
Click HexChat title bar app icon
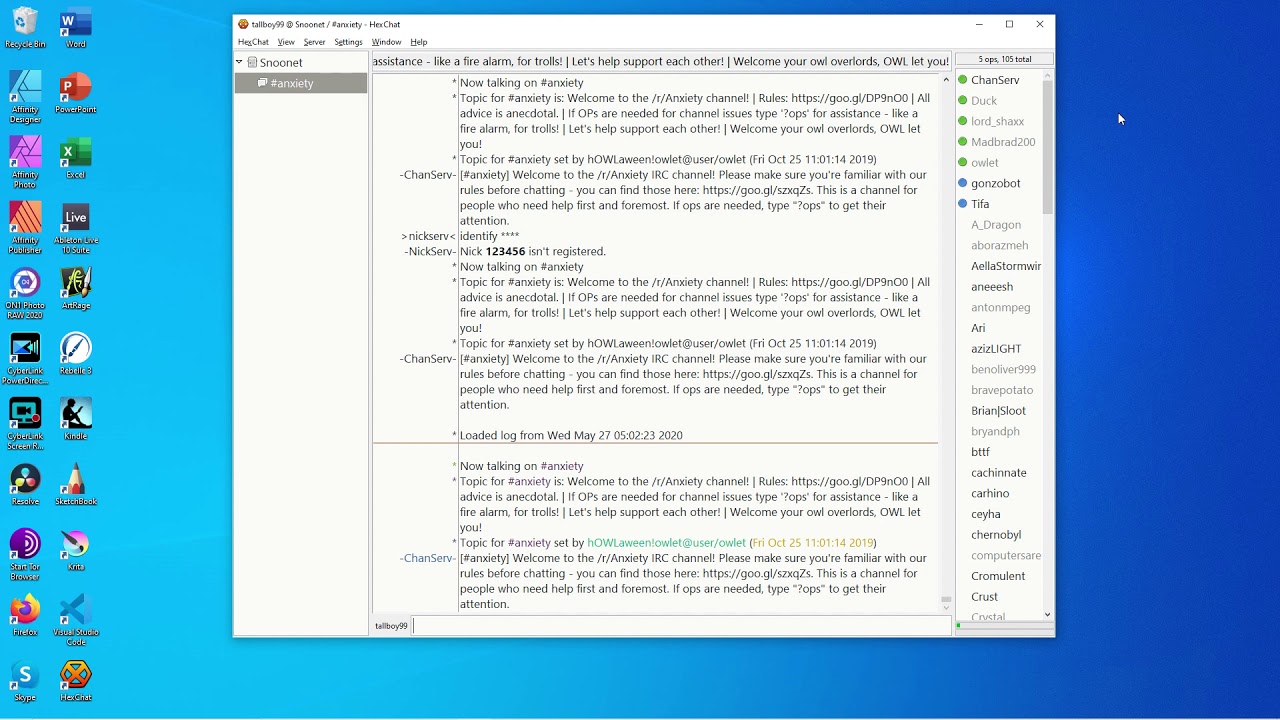[243, 24]
